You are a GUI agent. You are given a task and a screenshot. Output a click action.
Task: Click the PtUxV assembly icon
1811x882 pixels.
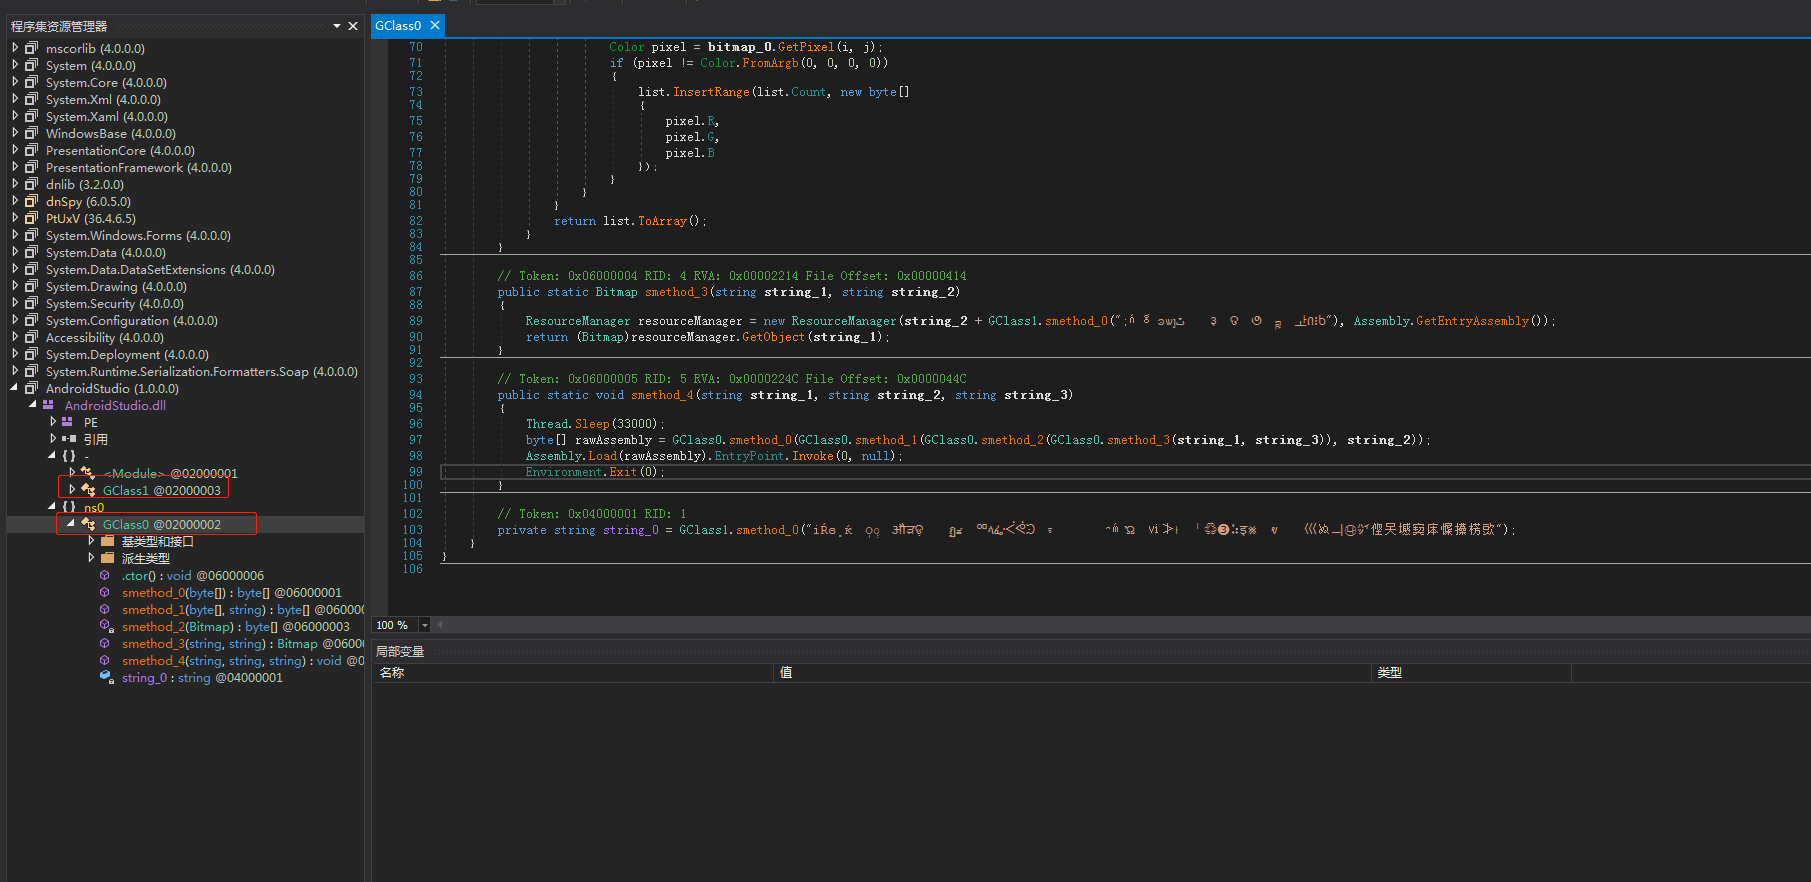point(31,218)
